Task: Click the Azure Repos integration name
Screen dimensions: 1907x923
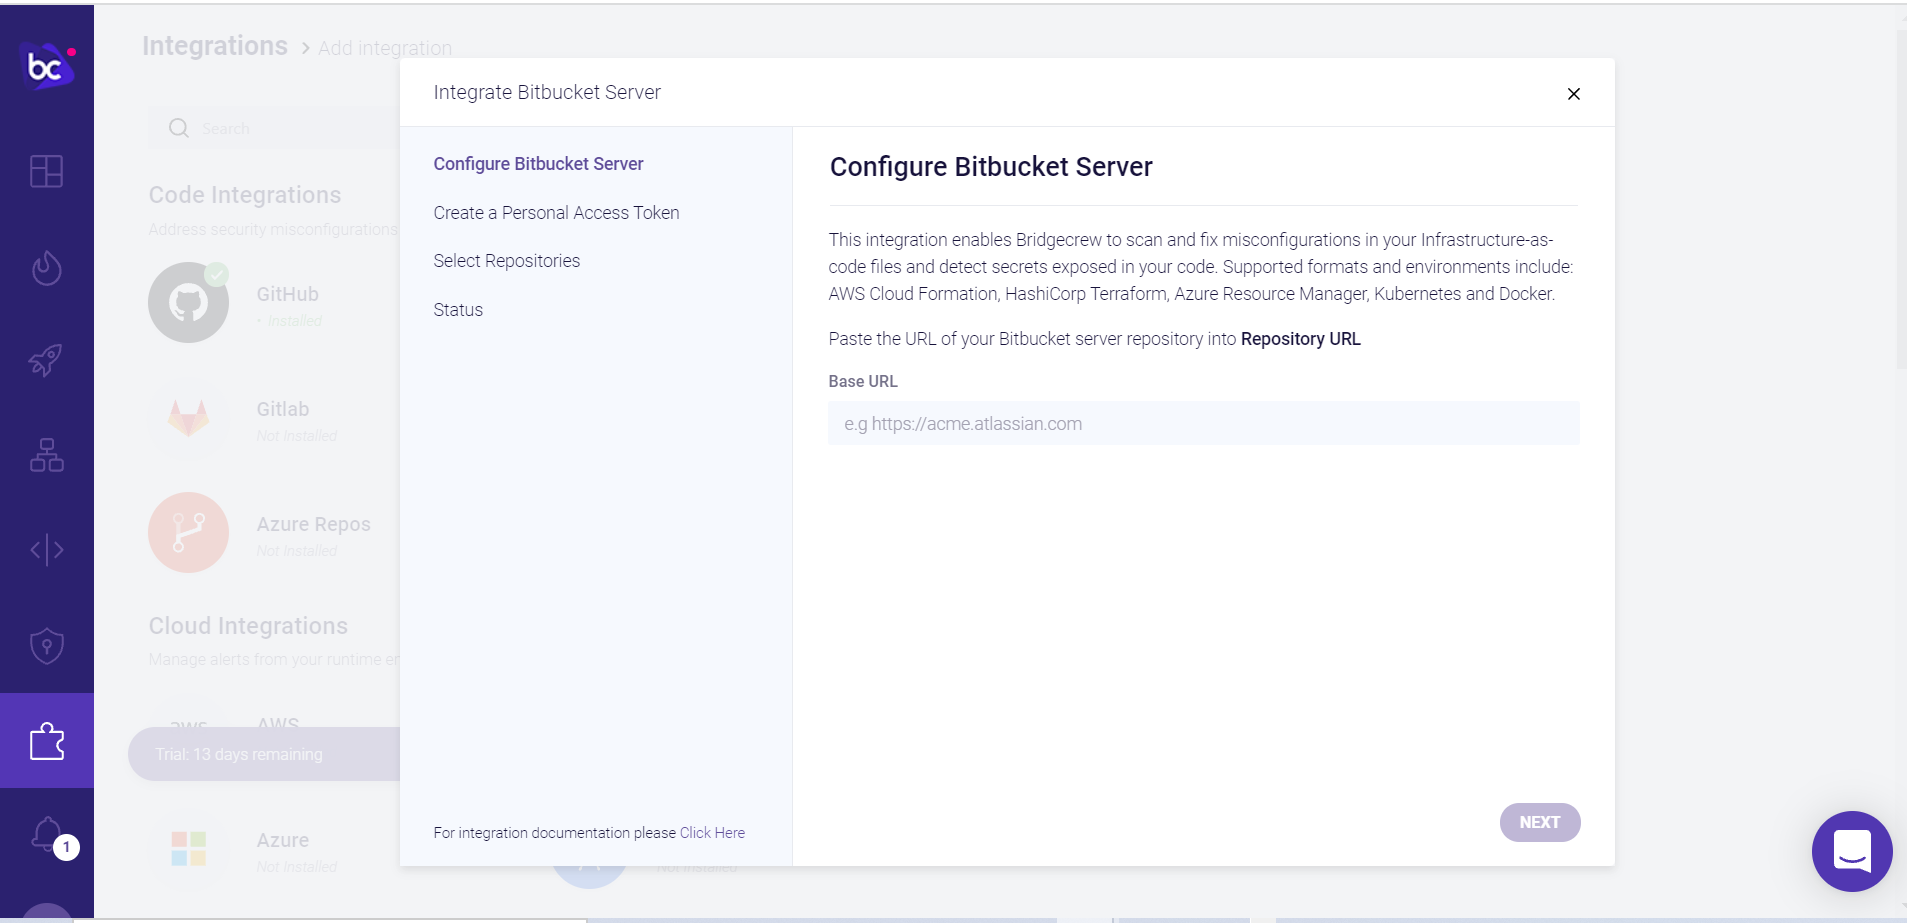Action: click(x=313, y=524)
